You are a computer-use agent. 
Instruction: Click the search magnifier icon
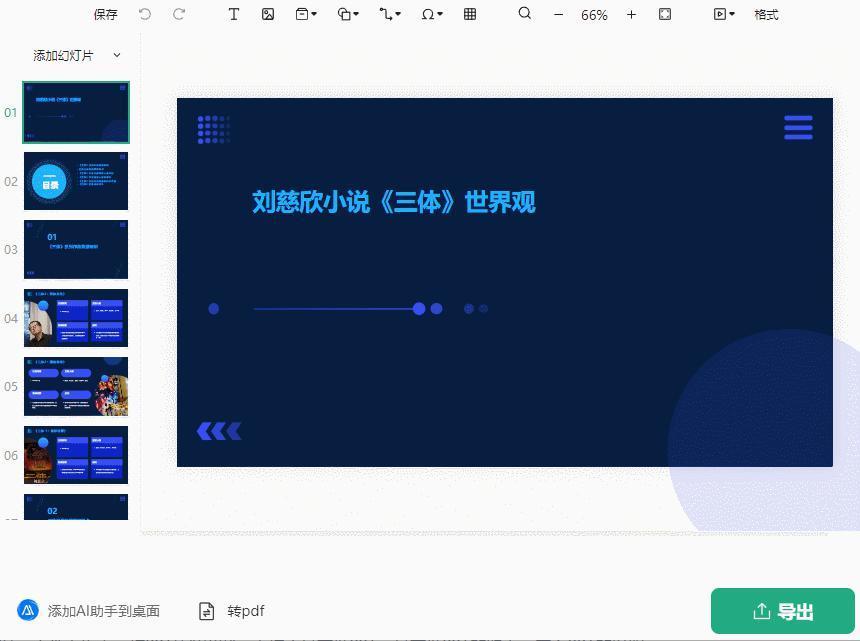pyautogui.click(x=524, y=14)
